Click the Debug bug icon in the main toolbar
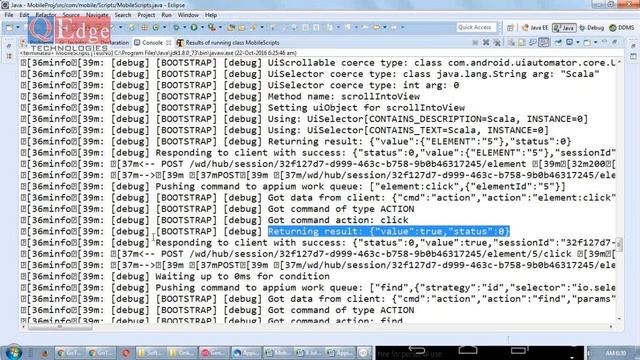640x360 pixels. click(x=176, y=27)
